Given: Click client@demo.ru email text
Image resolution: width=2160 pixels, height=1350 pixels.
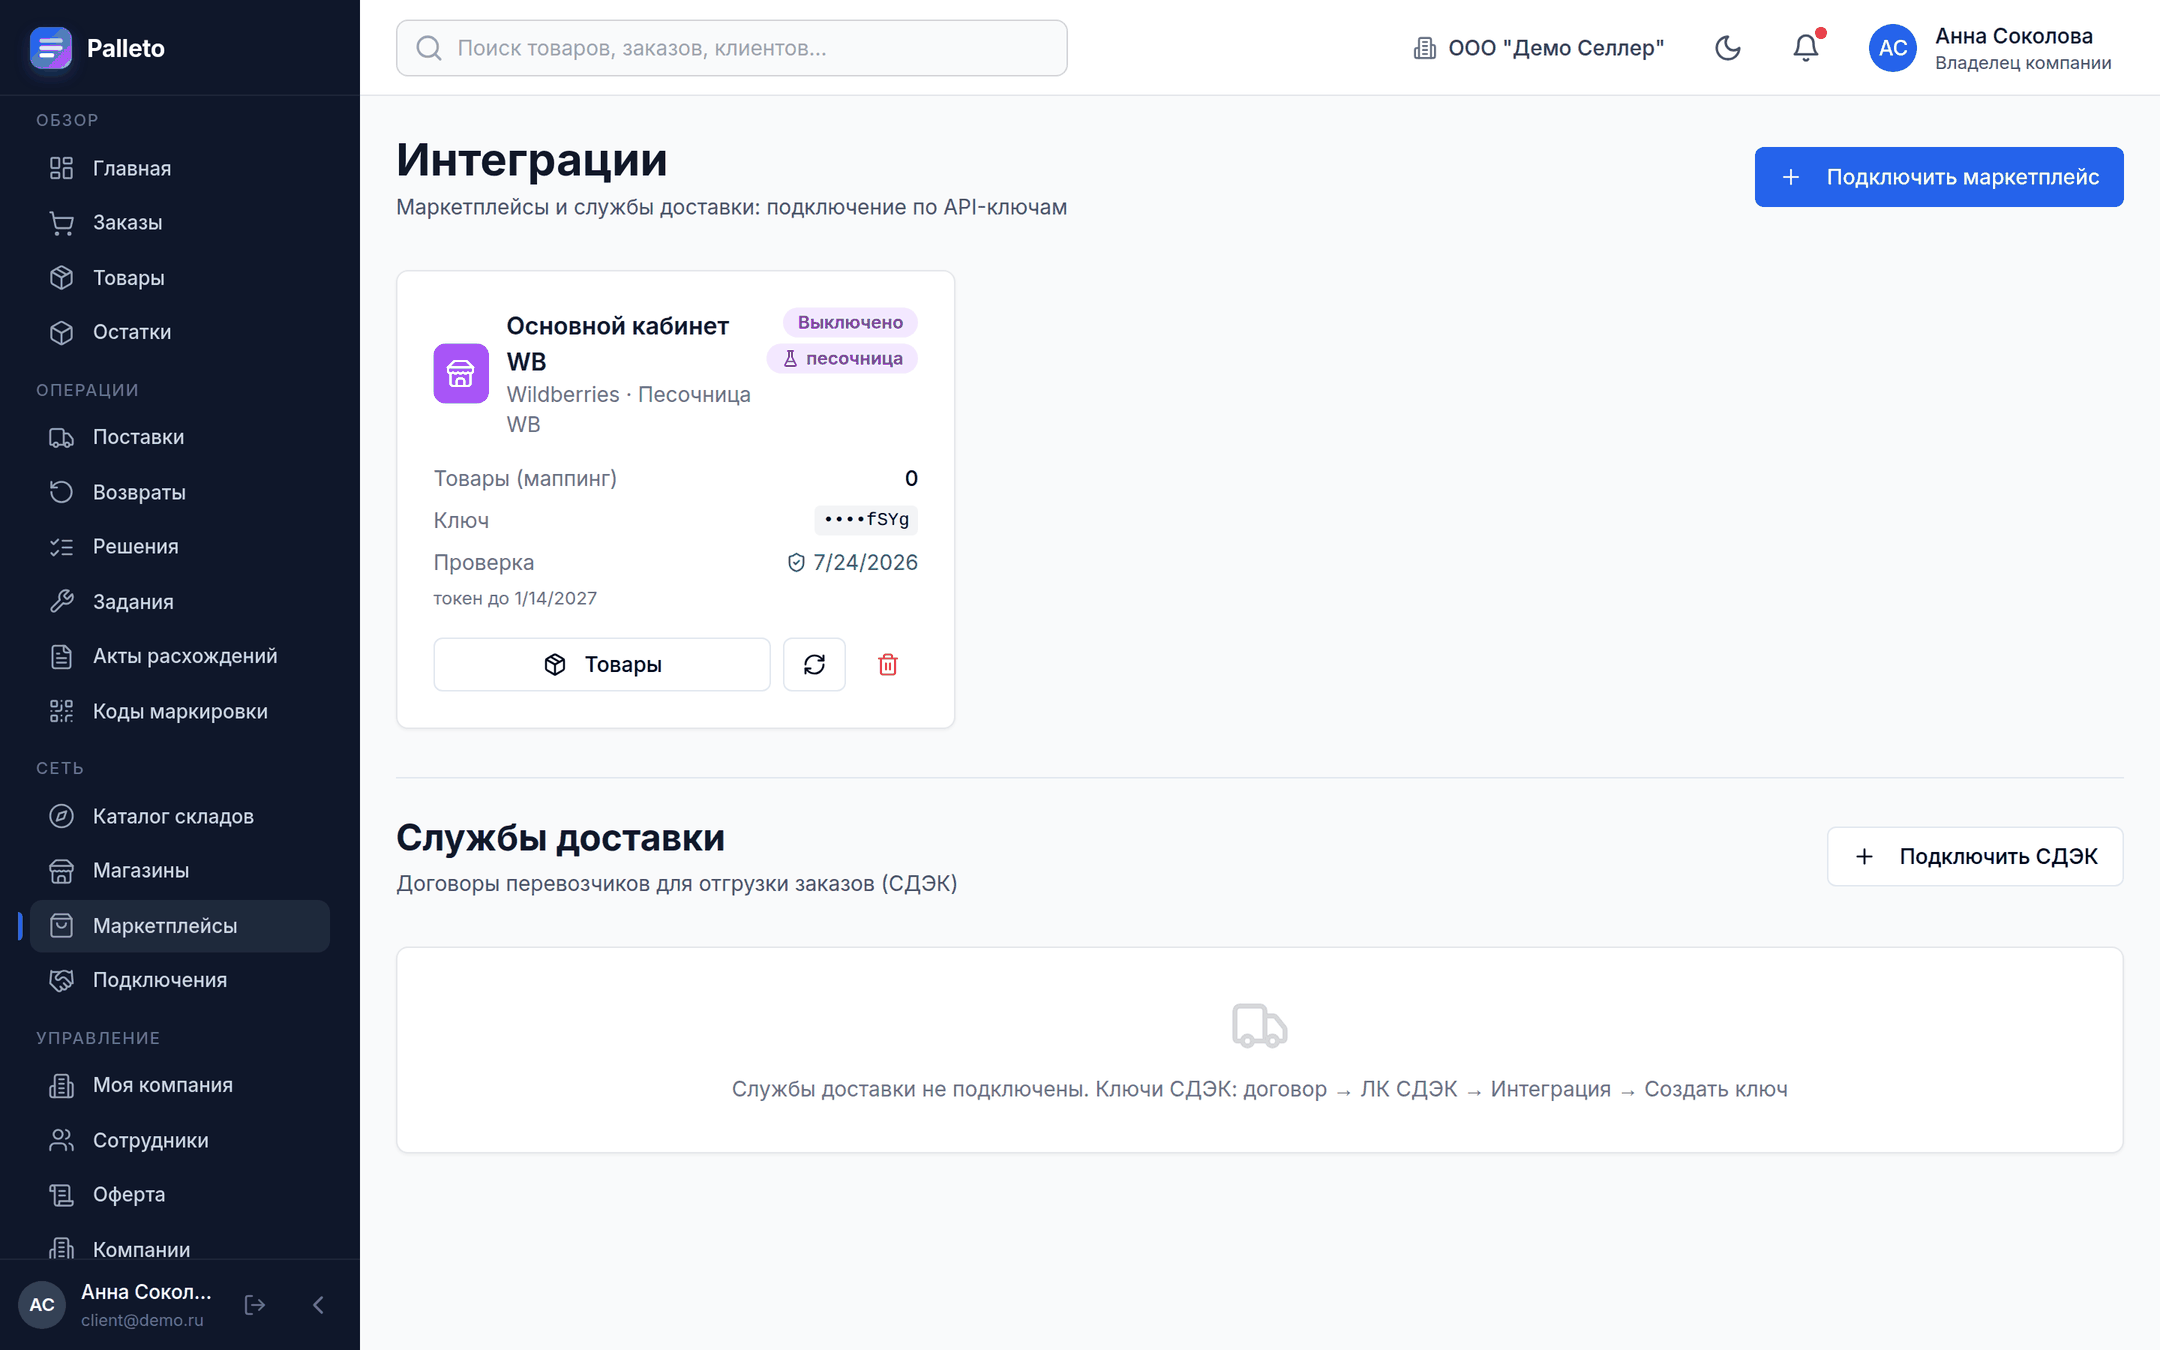Looking at the screenshot, I should tap(142, 1320).
